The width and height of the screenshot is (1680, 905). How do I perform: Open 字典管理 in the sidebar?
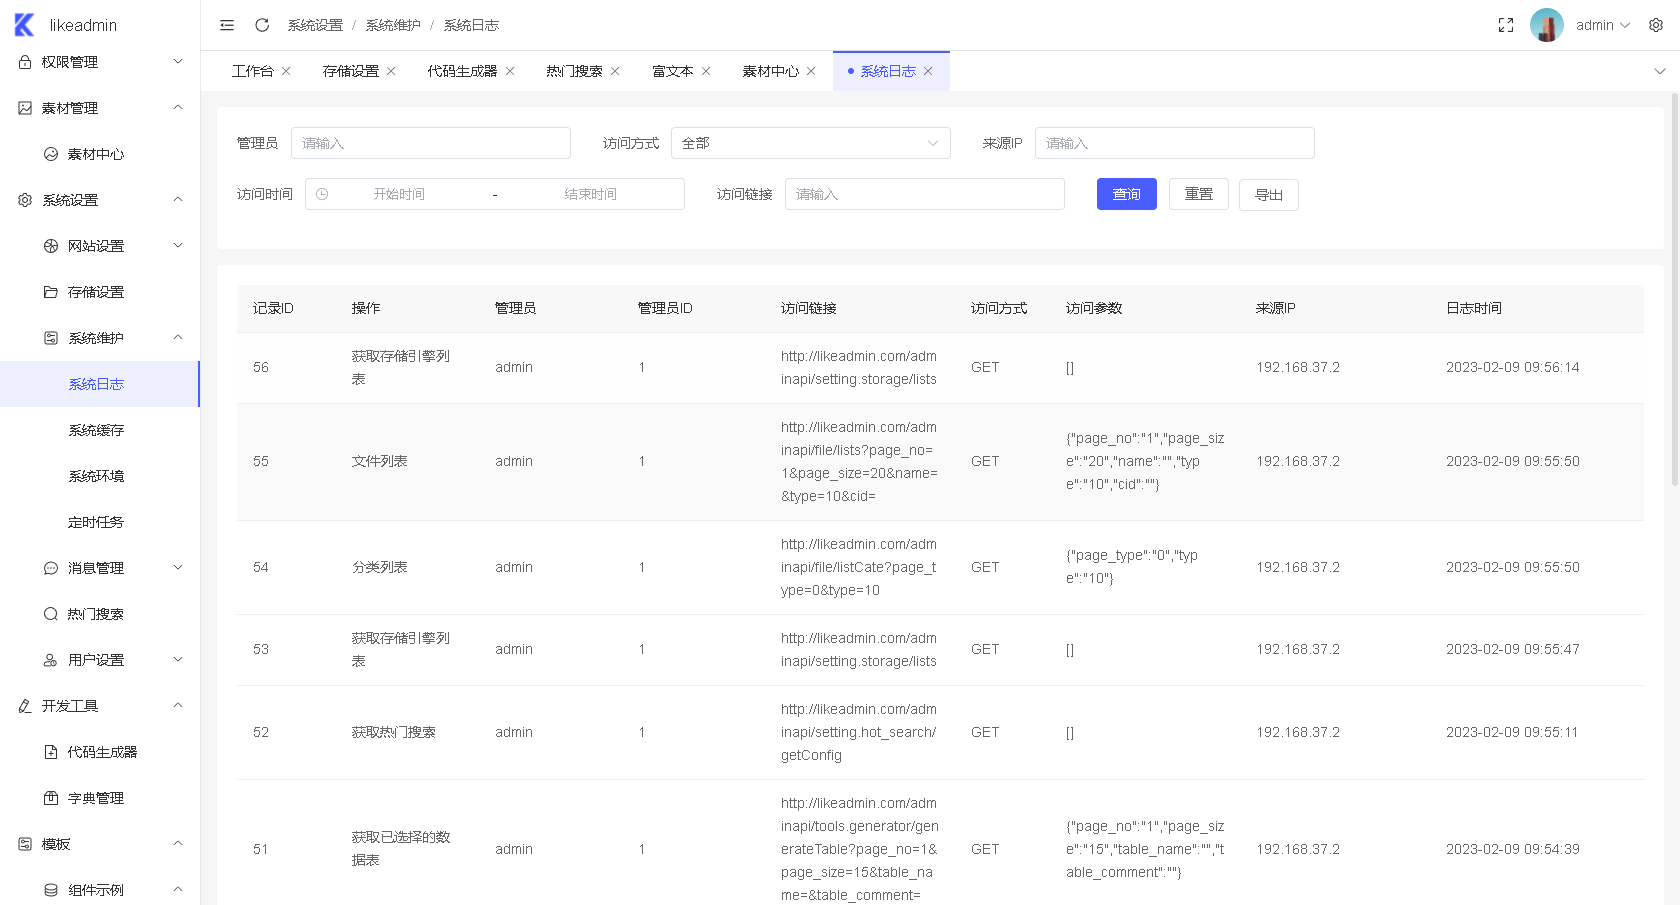100,798
